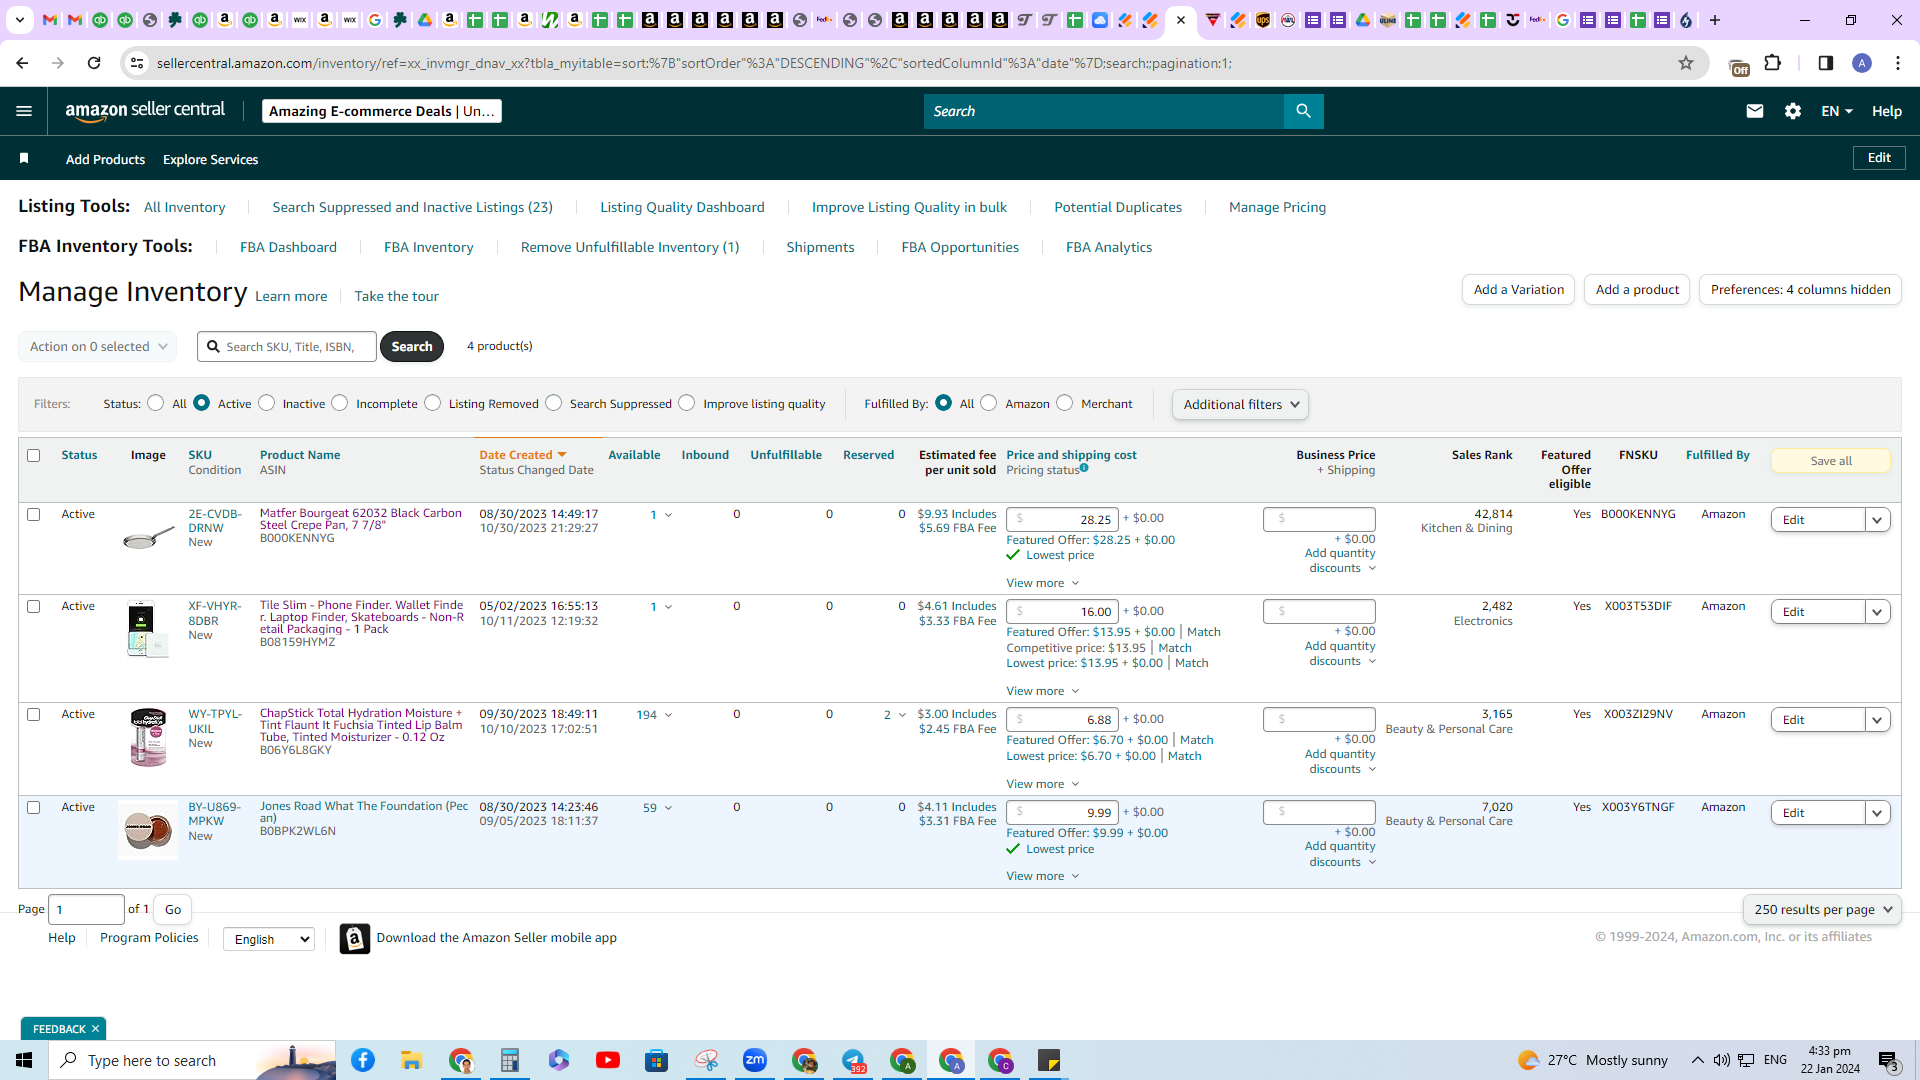Open the Seller Central hamburger menu

[24, 111]
